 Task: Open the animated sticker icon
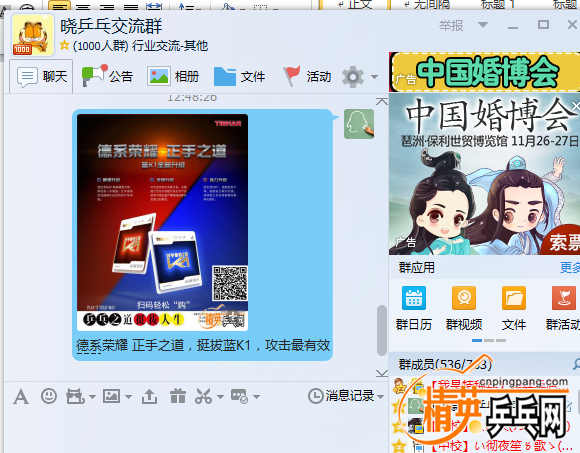pyautogui.click(x=75, y=396)
